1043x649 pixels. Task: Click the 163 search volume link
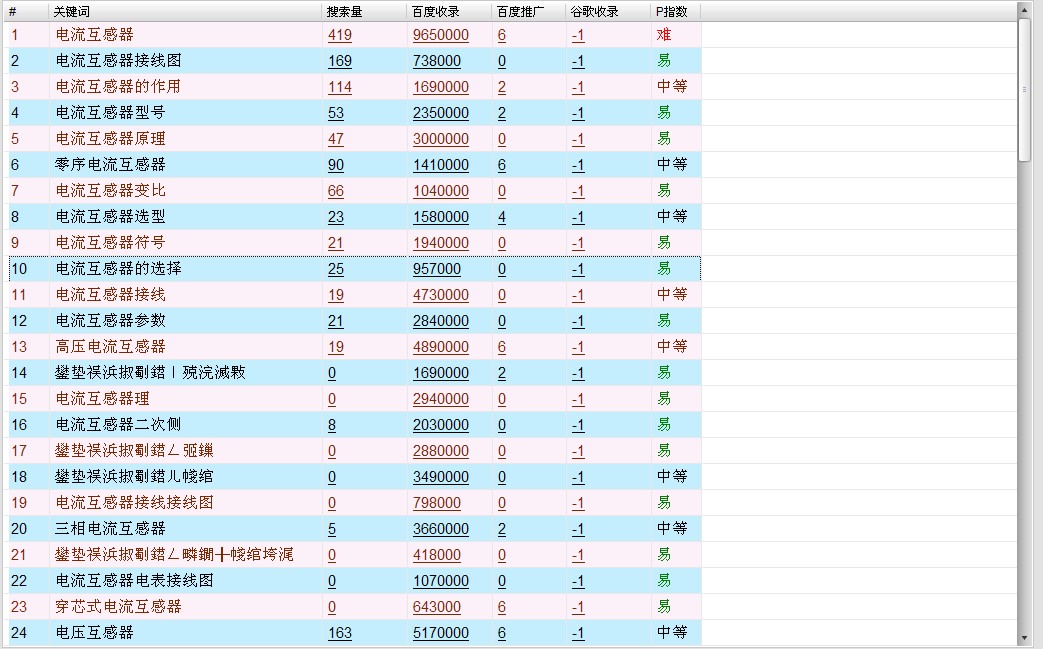339,633
